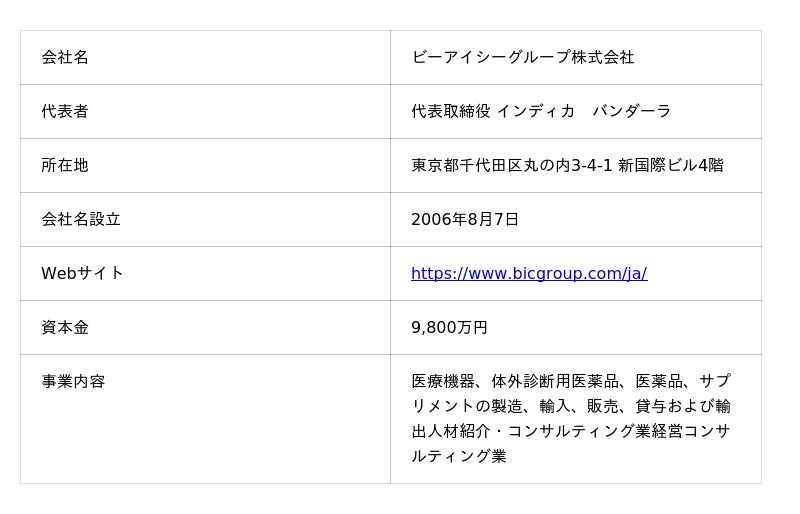Click the 会社名 label cell
Screen dimensions: 800x514
[x=65, y=58]
